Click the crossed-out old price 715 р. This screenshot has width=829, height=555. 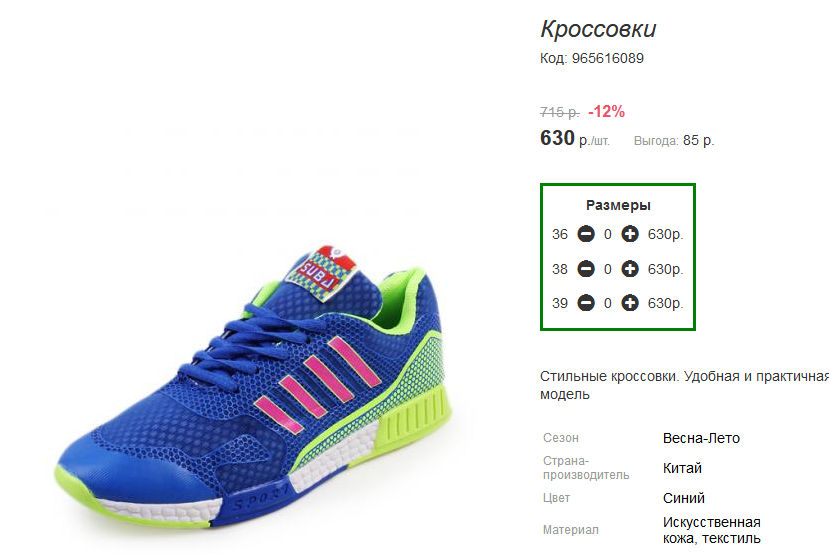coord(559,112)
